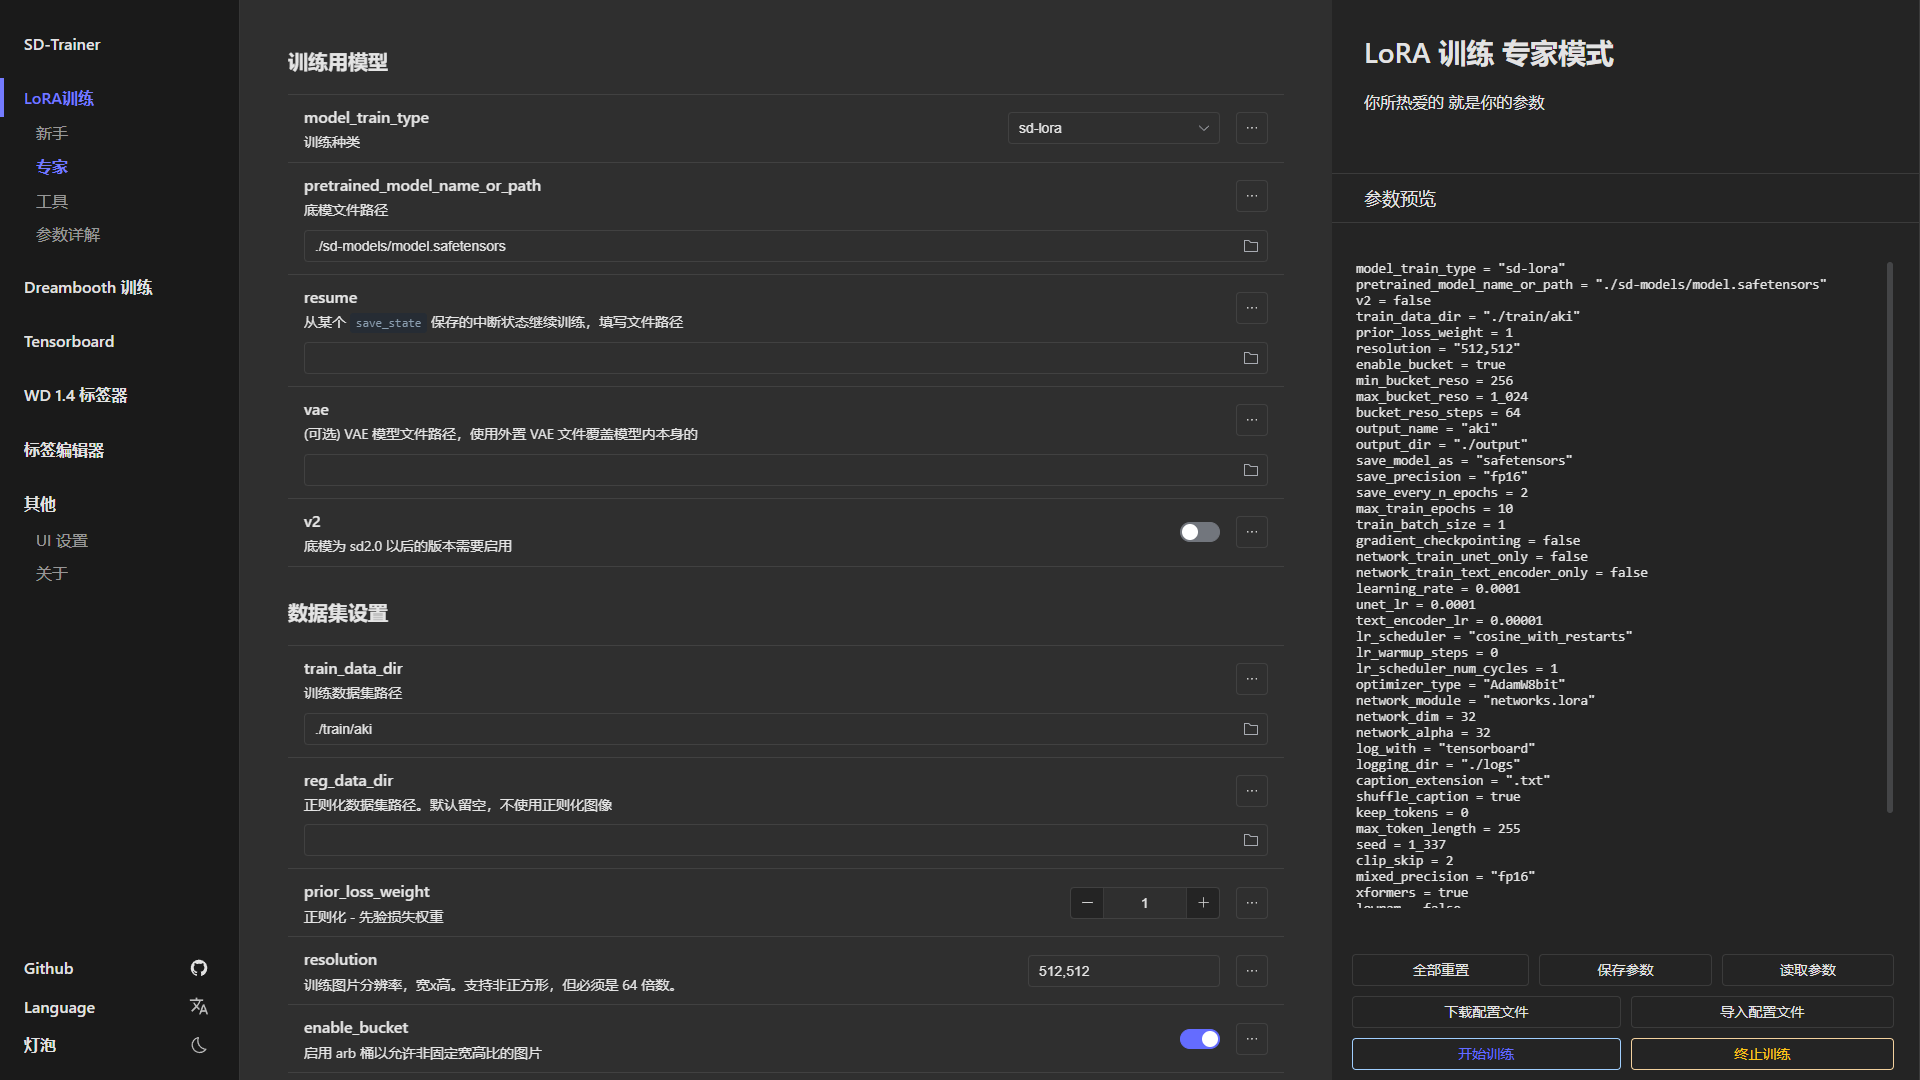Open the model_train_type dropdown showing sd-lora

1113,128
